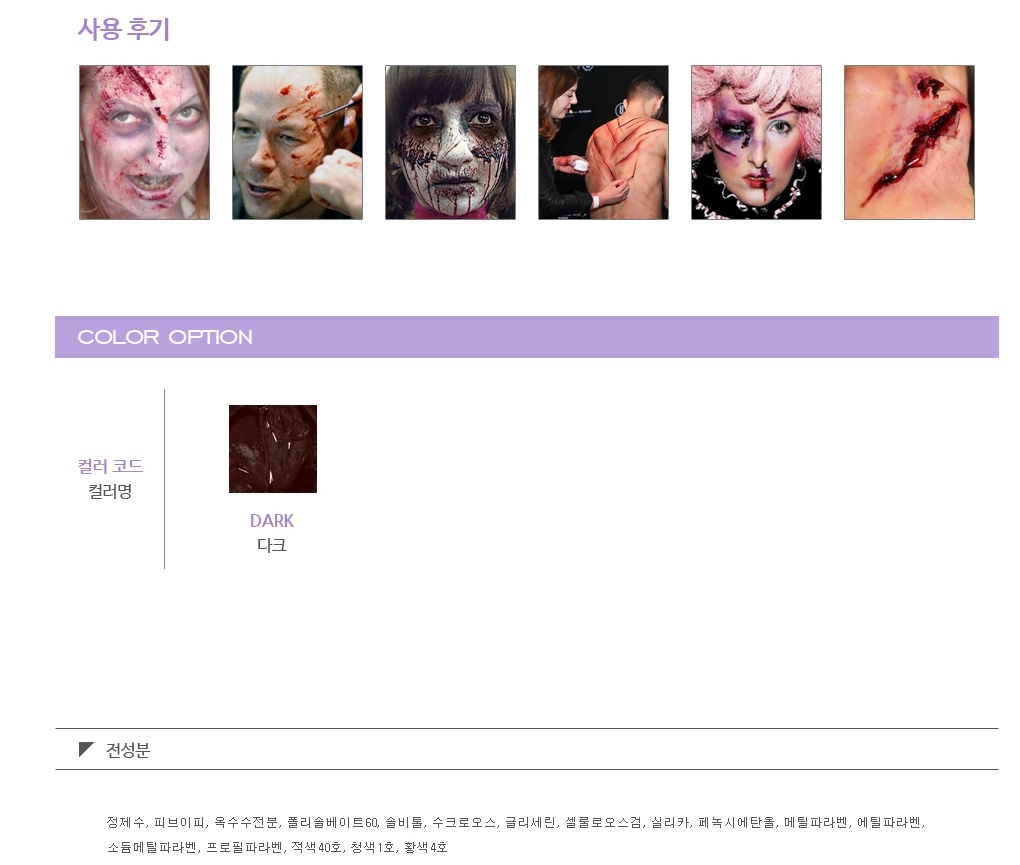Click the 사용 후기 heading
The image size is (1020, 865).
pyautogui.click(x=124, y=29)
